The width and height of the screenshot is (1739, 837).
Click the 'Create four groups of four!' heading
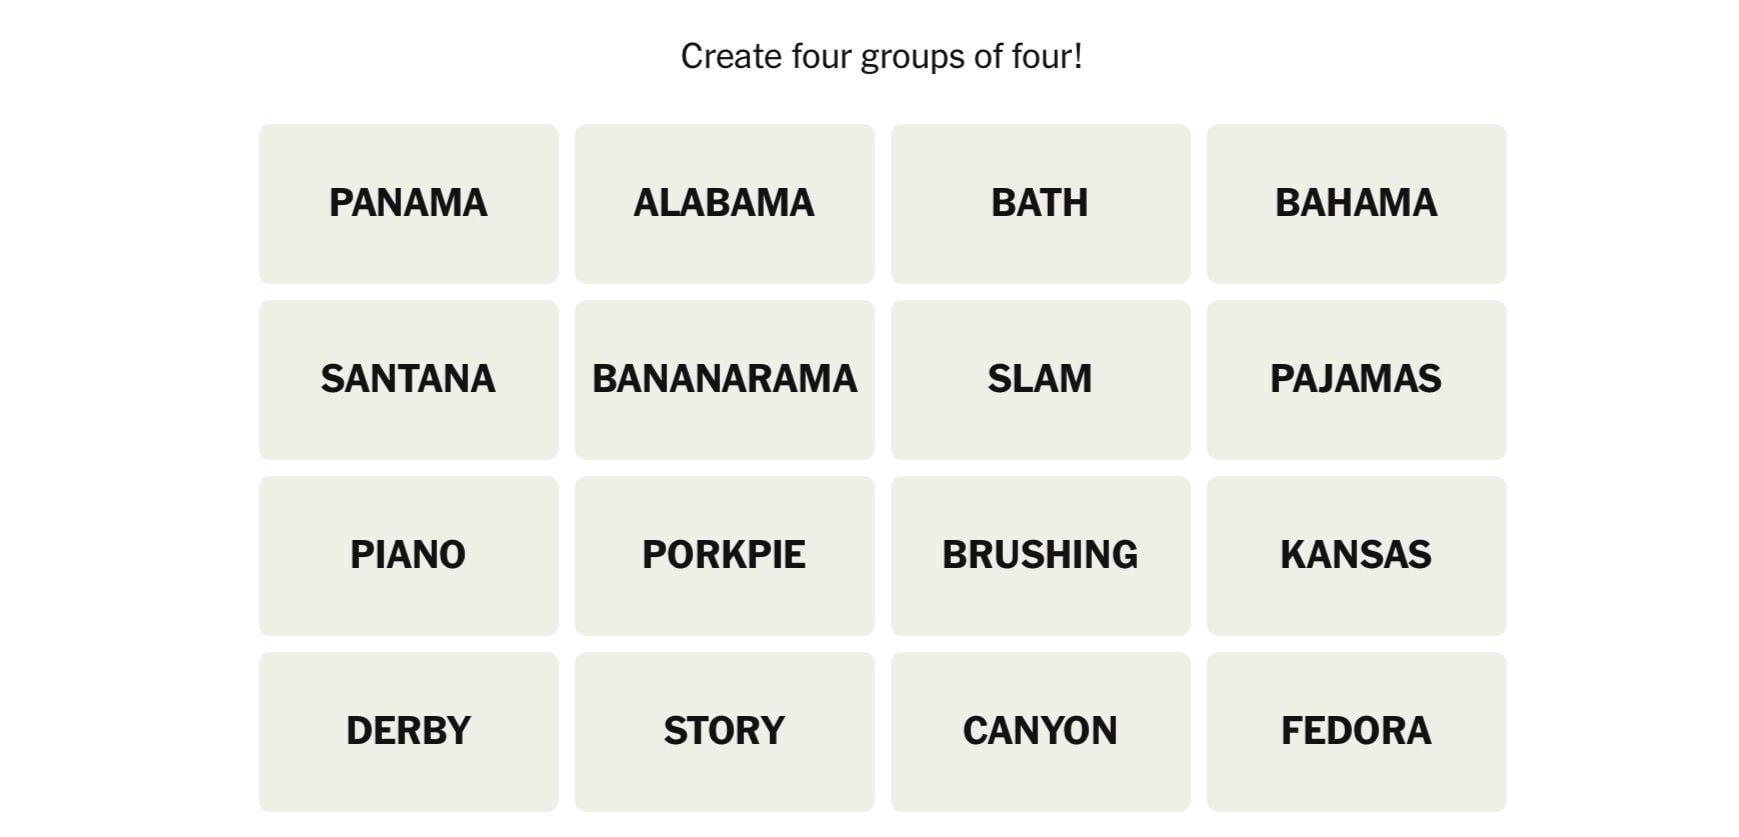click(x=881, y=57)
